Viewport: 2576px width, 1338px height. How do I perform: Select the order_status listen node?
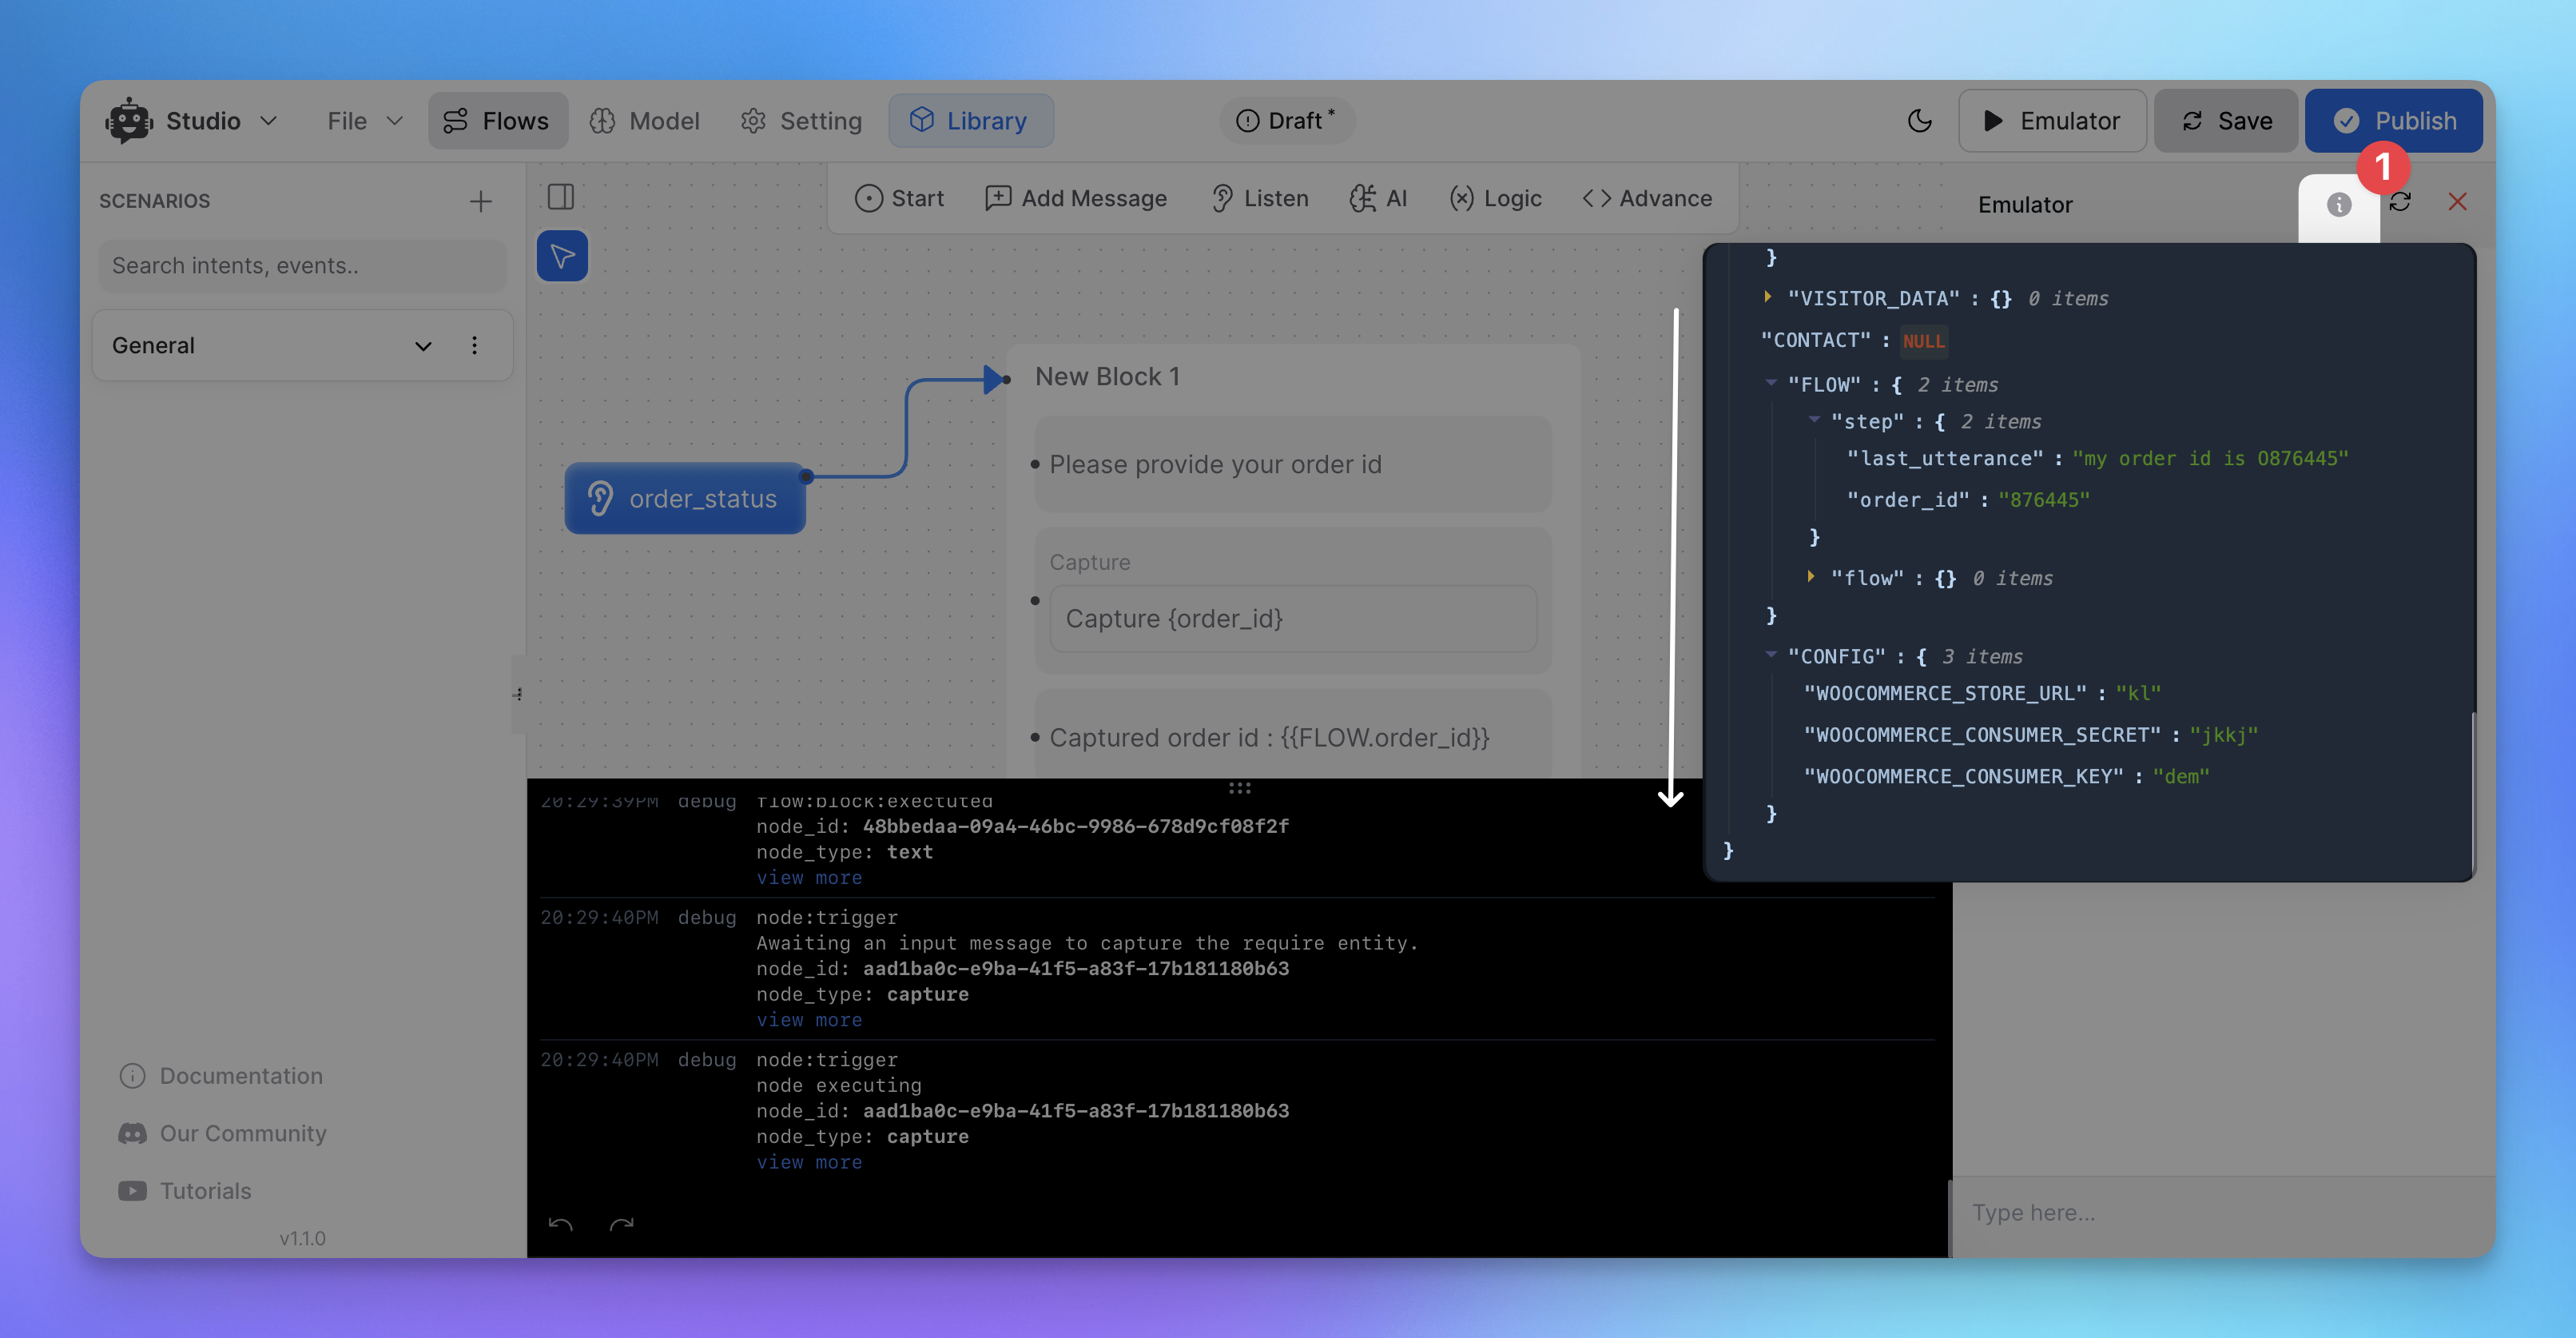coord(685,498)
